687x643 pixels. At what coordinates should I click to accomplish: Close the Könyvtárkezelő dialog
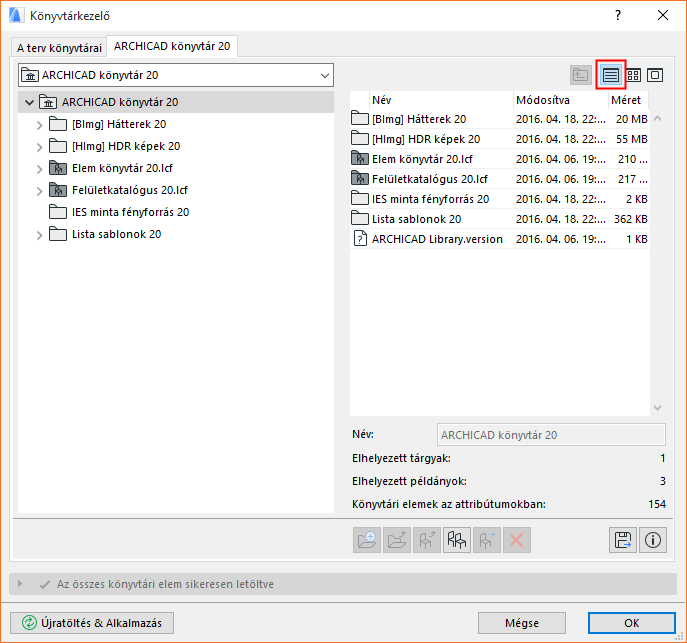663,15
